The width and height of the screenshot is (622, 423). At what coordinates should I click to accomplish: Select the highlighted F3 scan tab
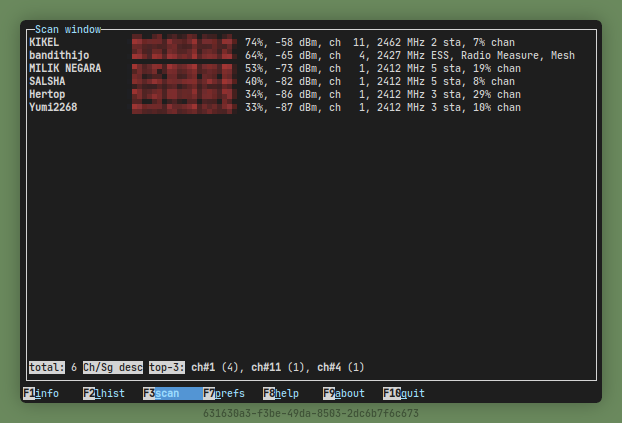(162, 394)
